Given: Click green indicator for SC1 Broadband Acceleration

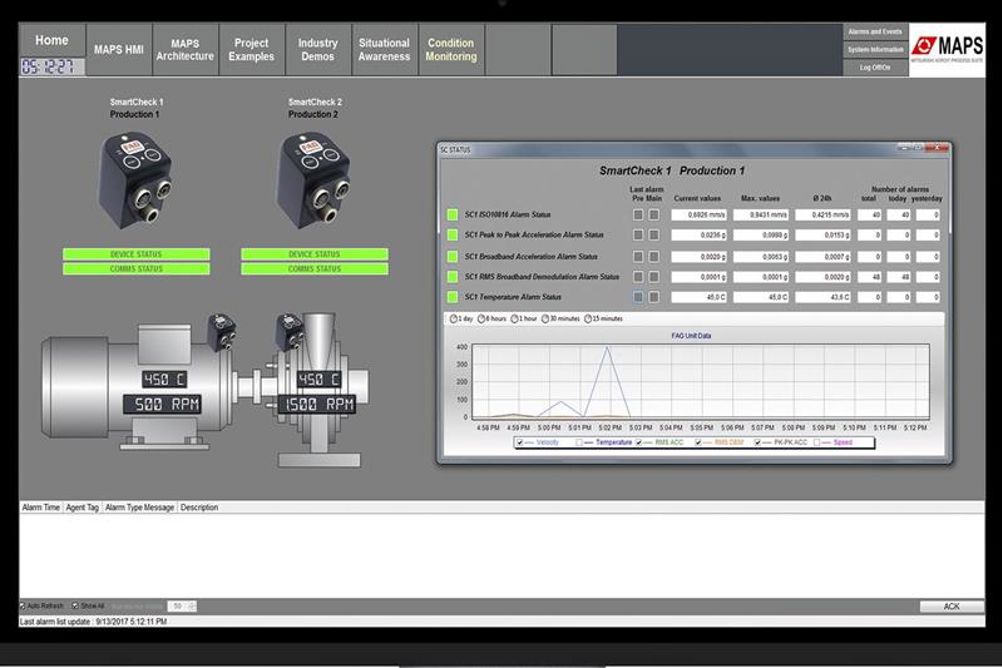Looking at the screenshot, I should click(x=452, y=256).
